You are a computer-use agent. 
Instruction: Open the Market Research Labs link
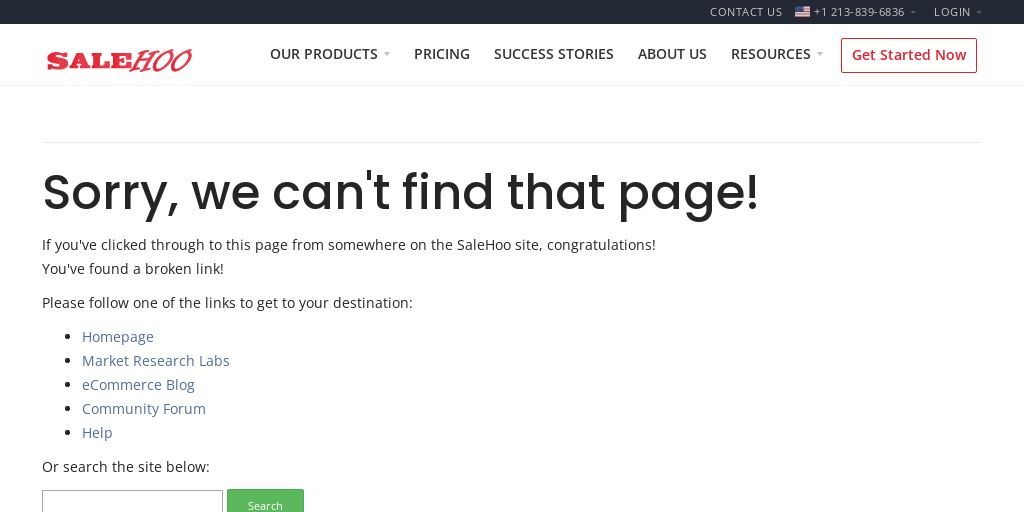click(x=156, y=361)
